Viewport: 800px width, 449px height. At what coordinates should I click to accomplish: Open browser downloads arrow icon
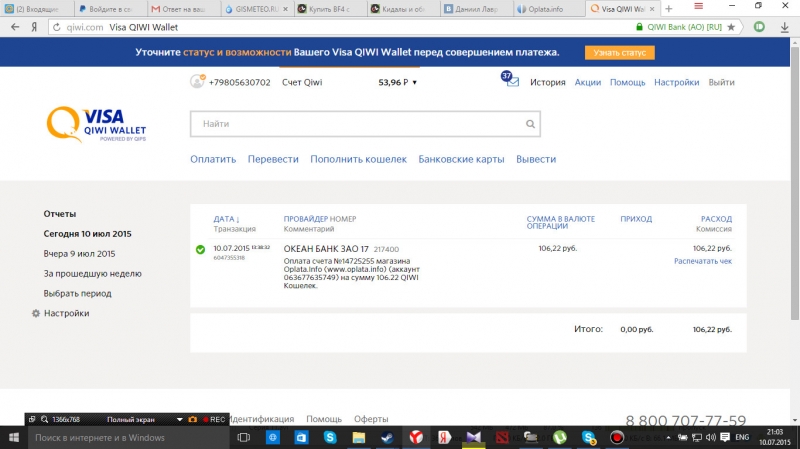pos(785,28)
